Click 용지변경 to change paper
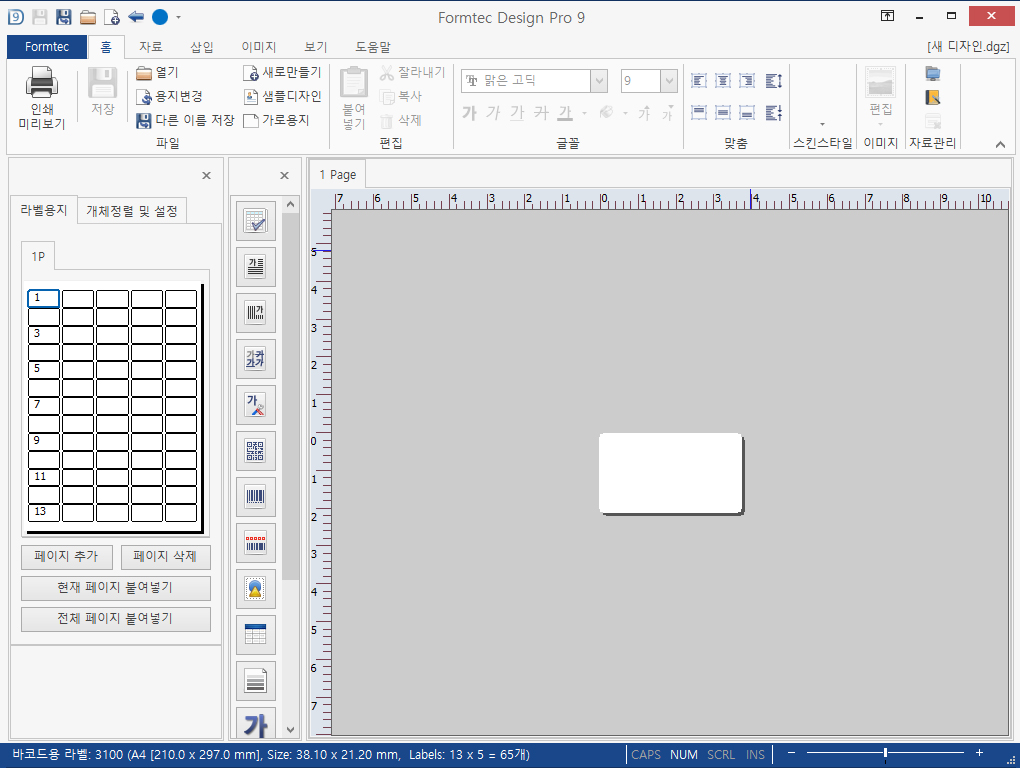The width and height of the screenshot is (1020, 768). [x=169, y=96]
